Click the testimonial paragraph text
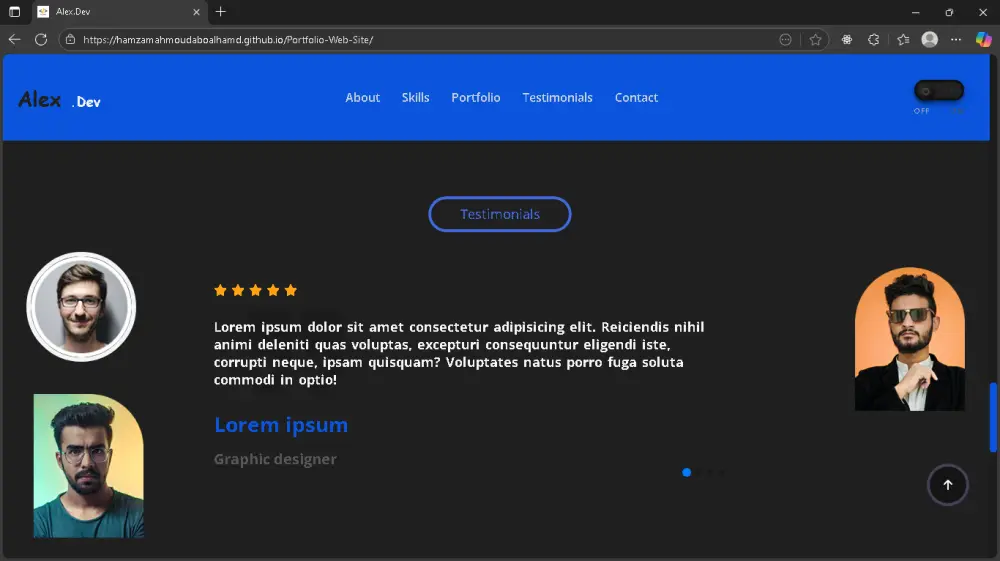Image resolution: width=1000 pixels, height=561 pixels. pyautogui.click(x=459, y=353)
